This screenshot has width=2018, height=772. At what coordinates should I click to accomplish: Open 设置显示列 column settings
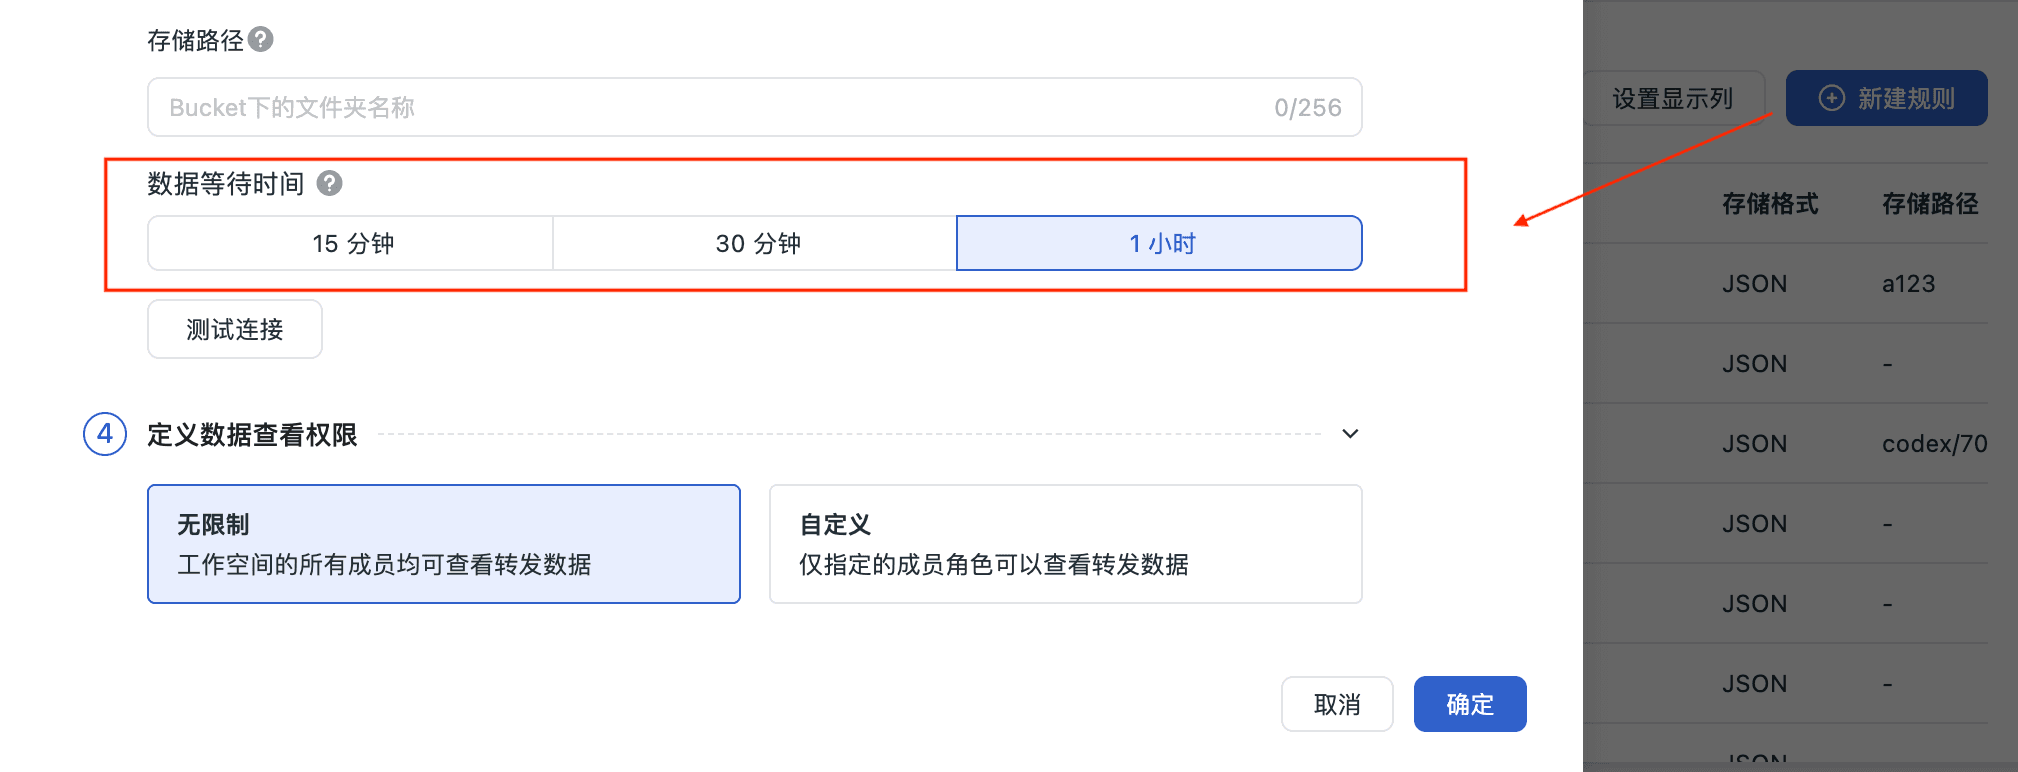(1673, 98)
